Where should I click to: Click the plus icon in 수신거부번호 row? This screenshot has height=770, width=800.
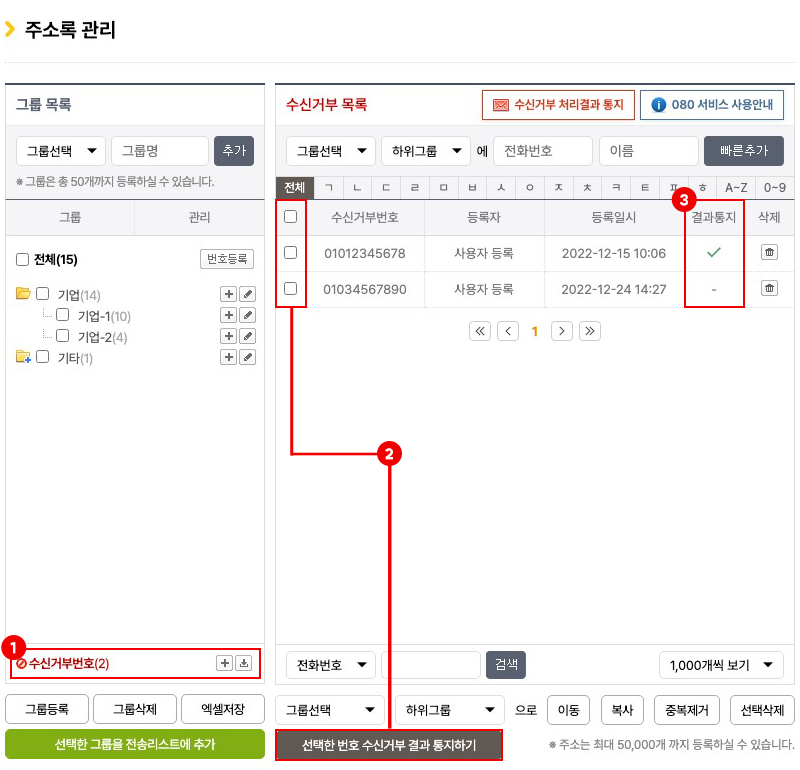click(x=224, y=663)
